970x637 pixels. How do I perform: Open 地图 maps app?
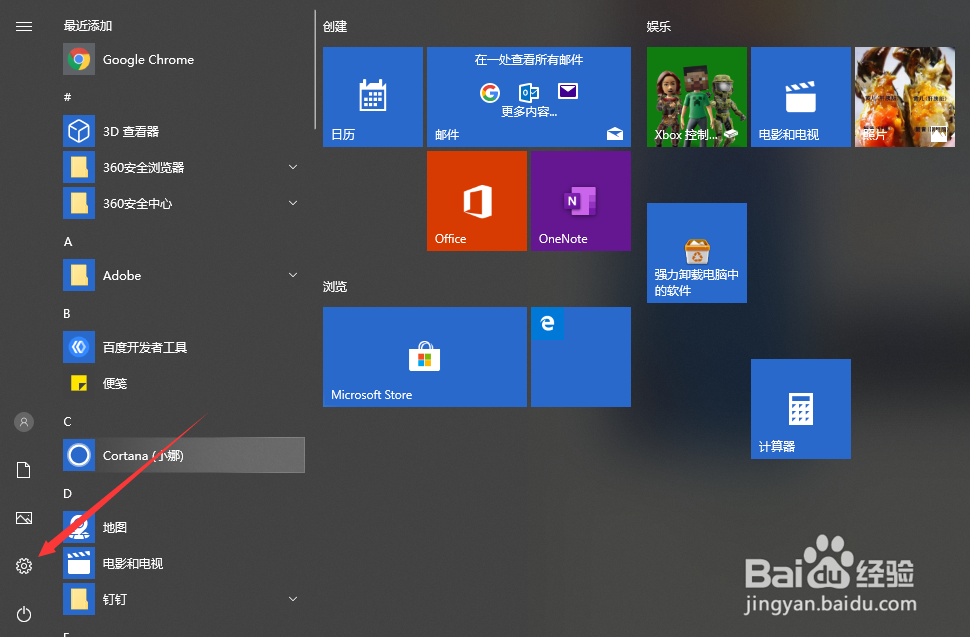pos(184,528)
